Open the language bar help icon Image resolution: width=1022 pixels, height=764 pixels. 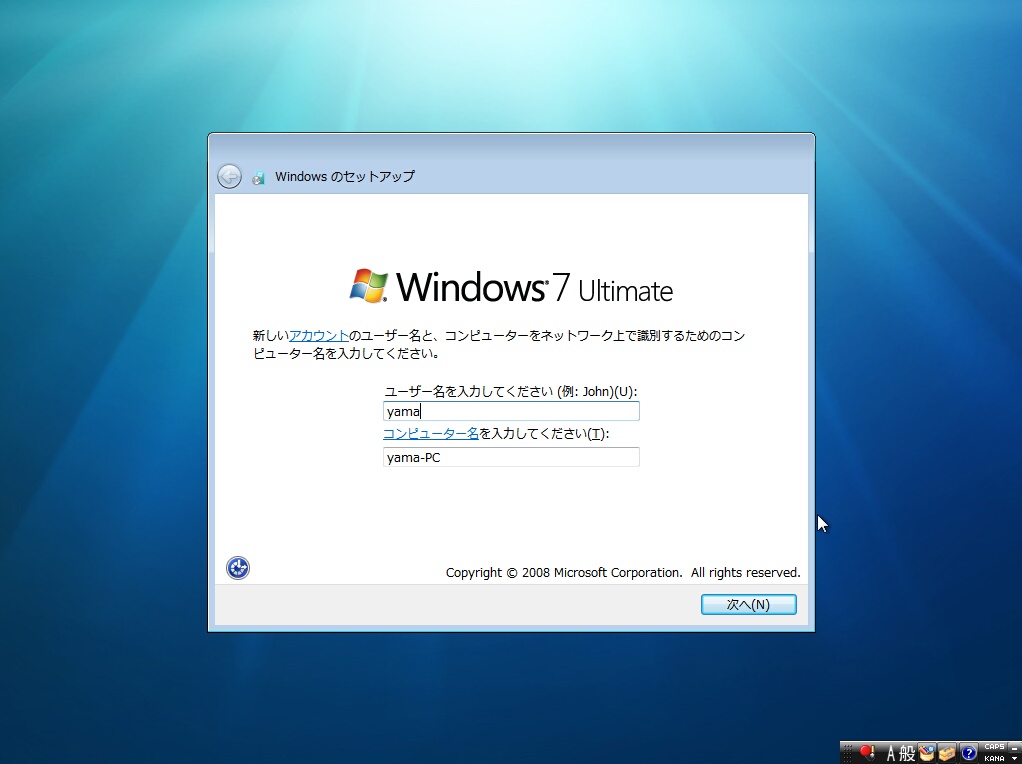coord(969,753)
